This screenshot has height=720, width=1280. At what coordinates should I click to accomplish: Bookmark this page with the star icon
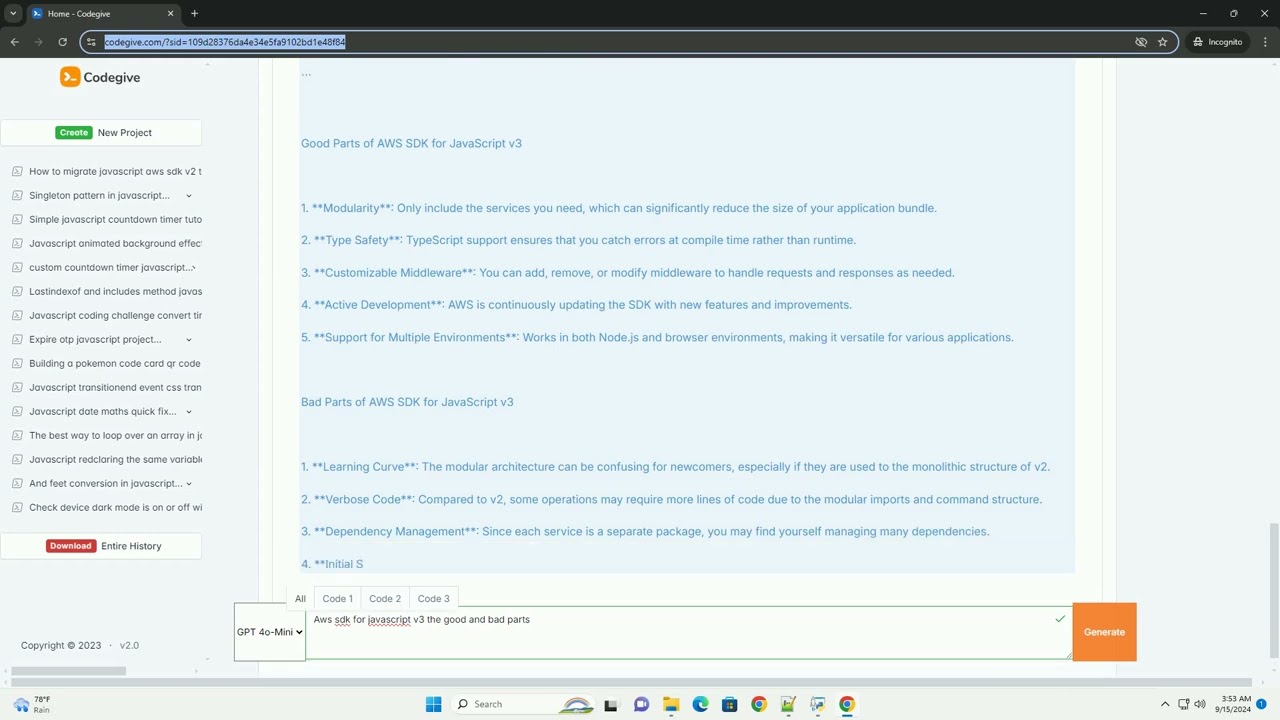tap(1162, 42)
